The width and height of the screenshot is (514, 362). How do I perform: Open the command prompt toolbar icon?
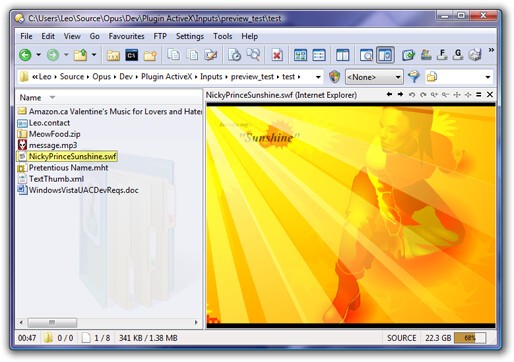click(x=132, y=55)
